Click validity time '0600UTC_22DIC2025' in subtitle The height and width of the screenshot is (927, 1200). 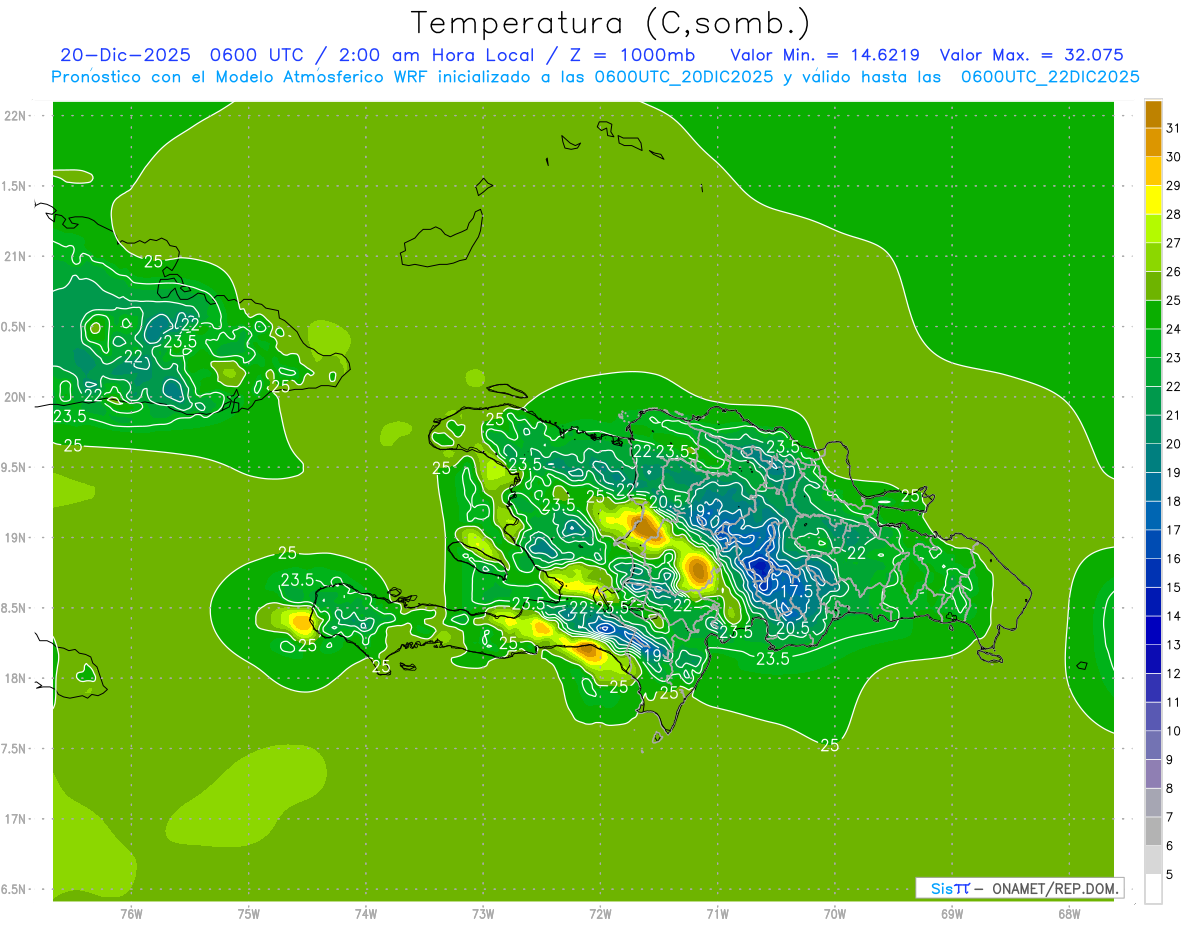tap(1050, 77)
